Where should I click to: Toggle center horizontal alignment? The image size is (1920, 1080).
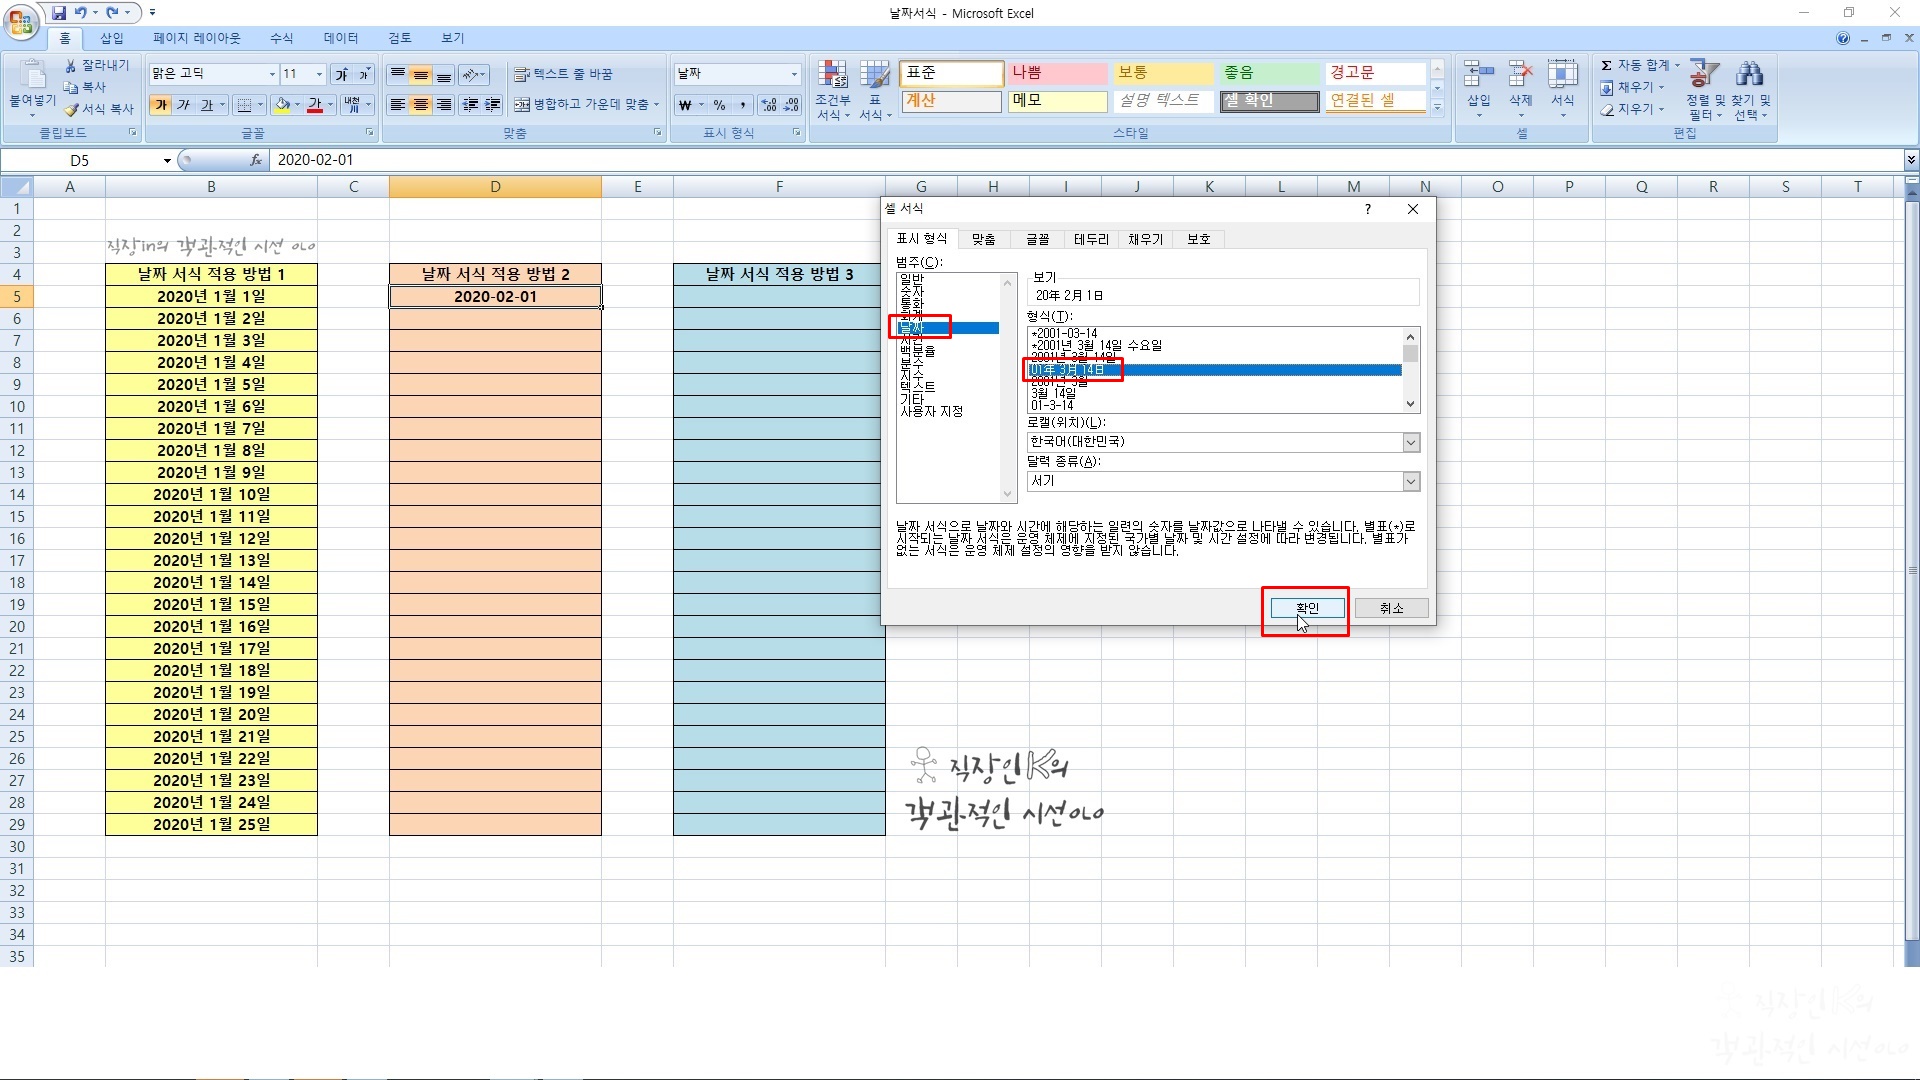tap(421, 104)
